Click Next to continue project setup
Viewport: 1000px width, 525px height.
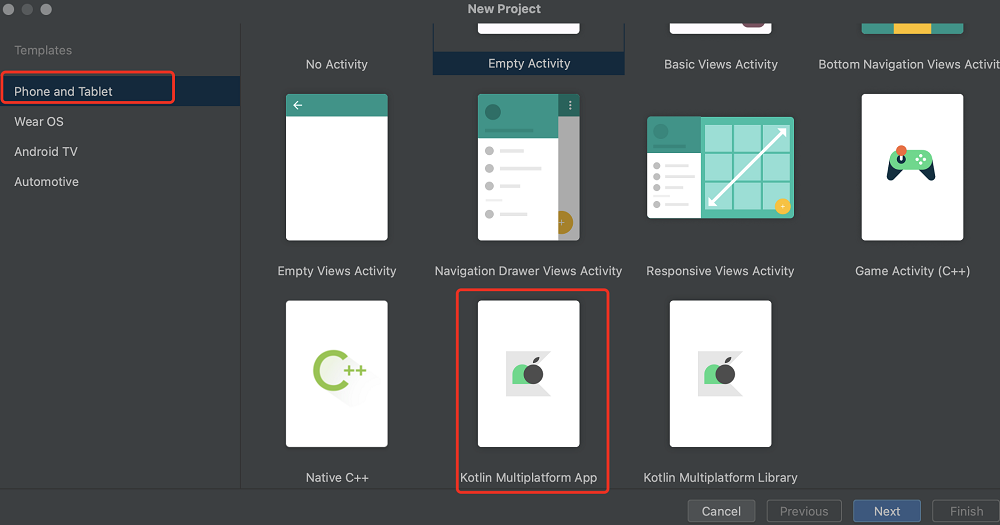pos(887,511)
